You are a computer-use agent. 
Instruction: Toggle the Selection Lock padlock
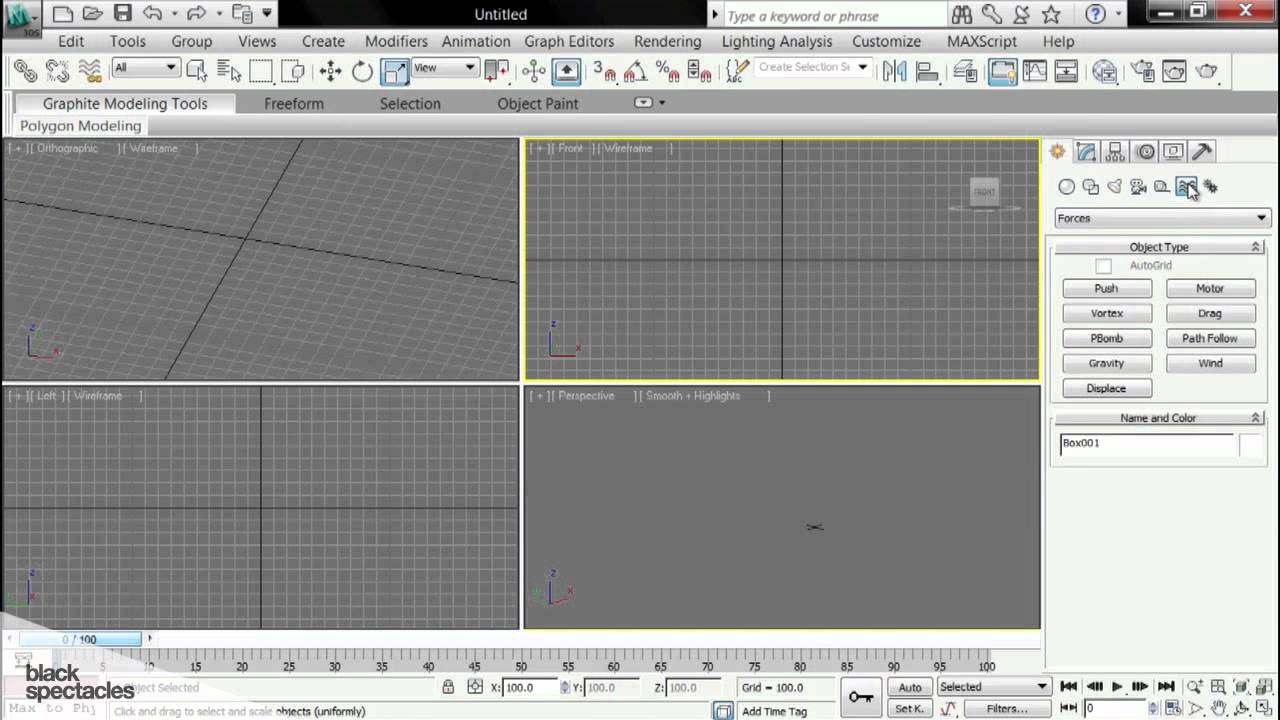[448, 687]
